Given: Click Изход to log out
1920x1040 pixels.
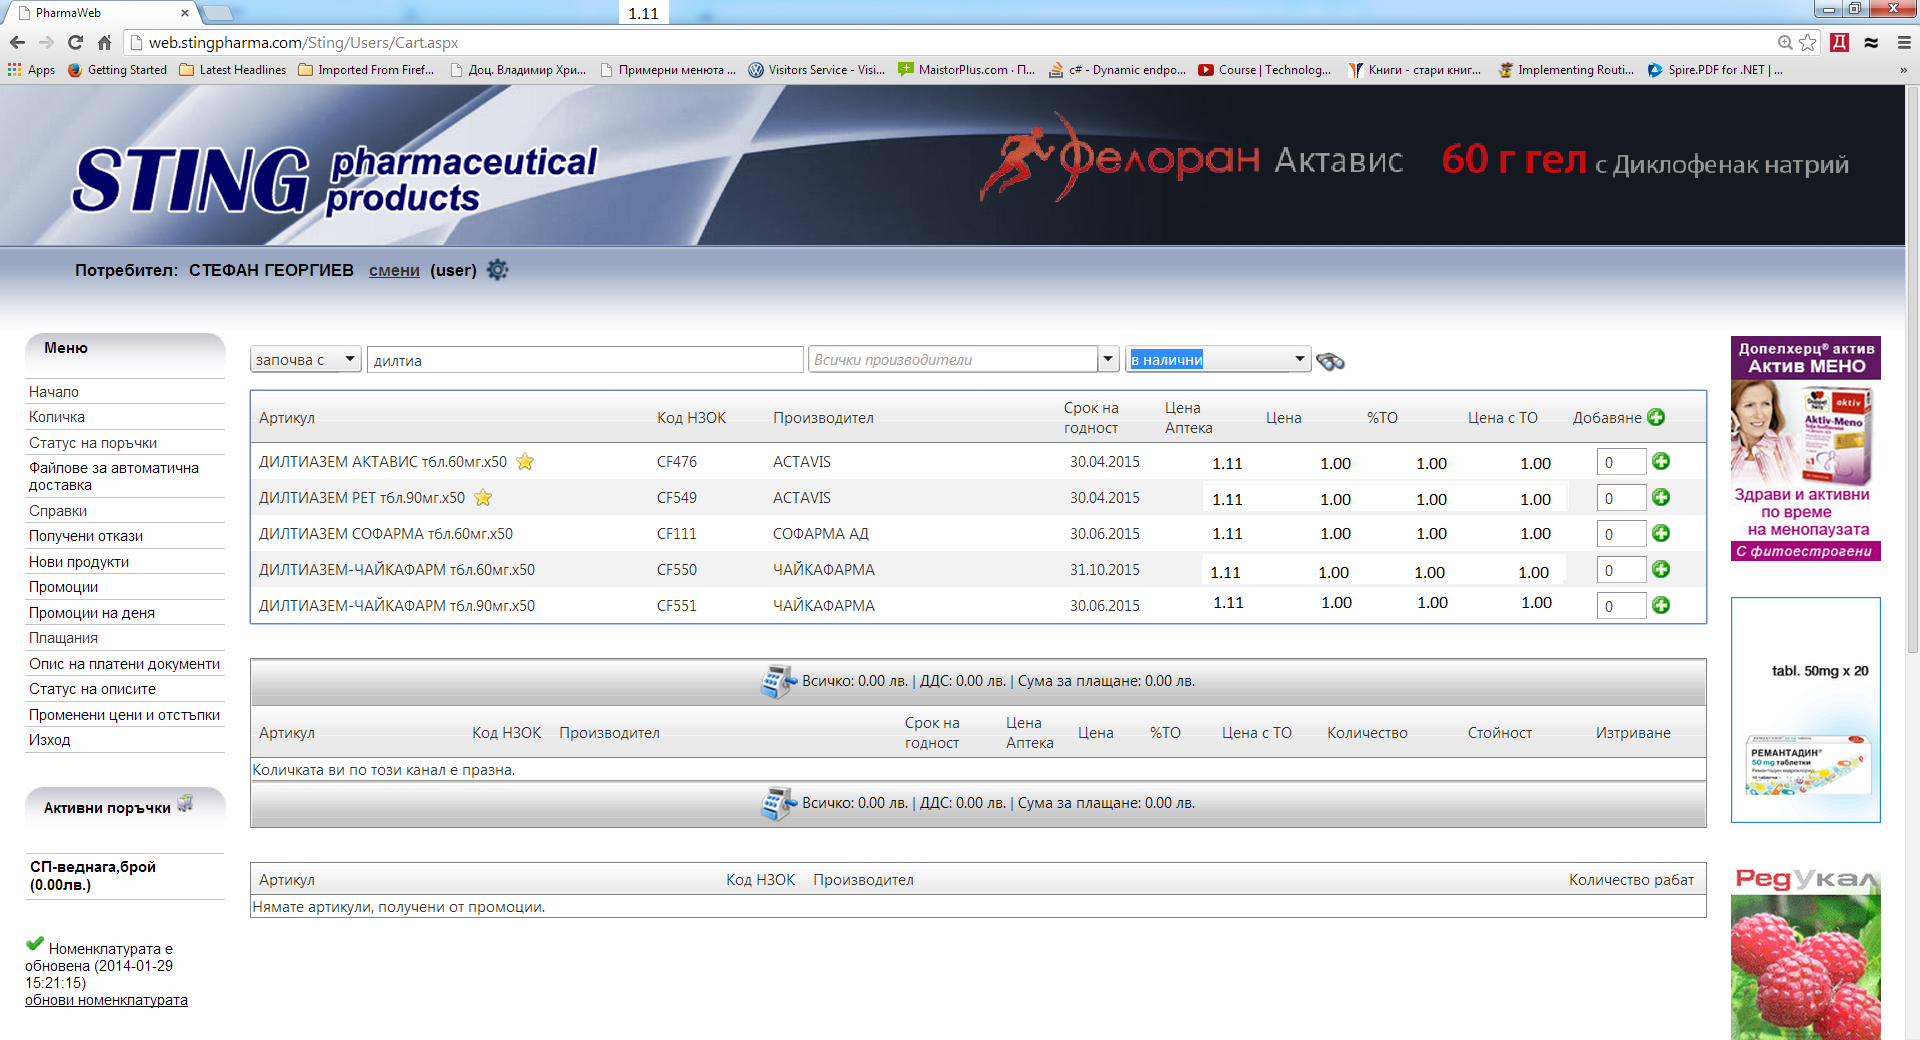Looking at the screenshot, I should tap(50, 740).
